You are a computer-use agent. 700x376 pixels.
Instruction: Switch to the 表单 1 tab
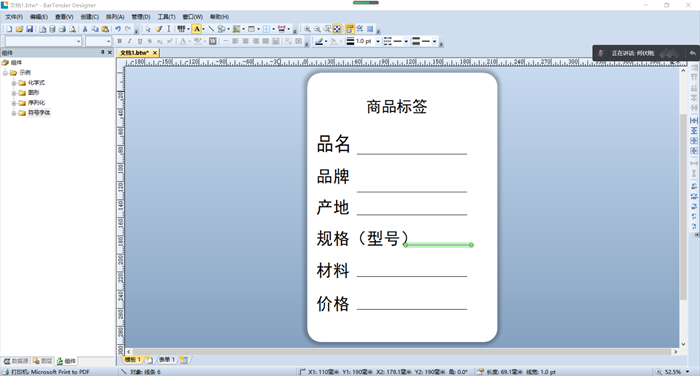167,359
